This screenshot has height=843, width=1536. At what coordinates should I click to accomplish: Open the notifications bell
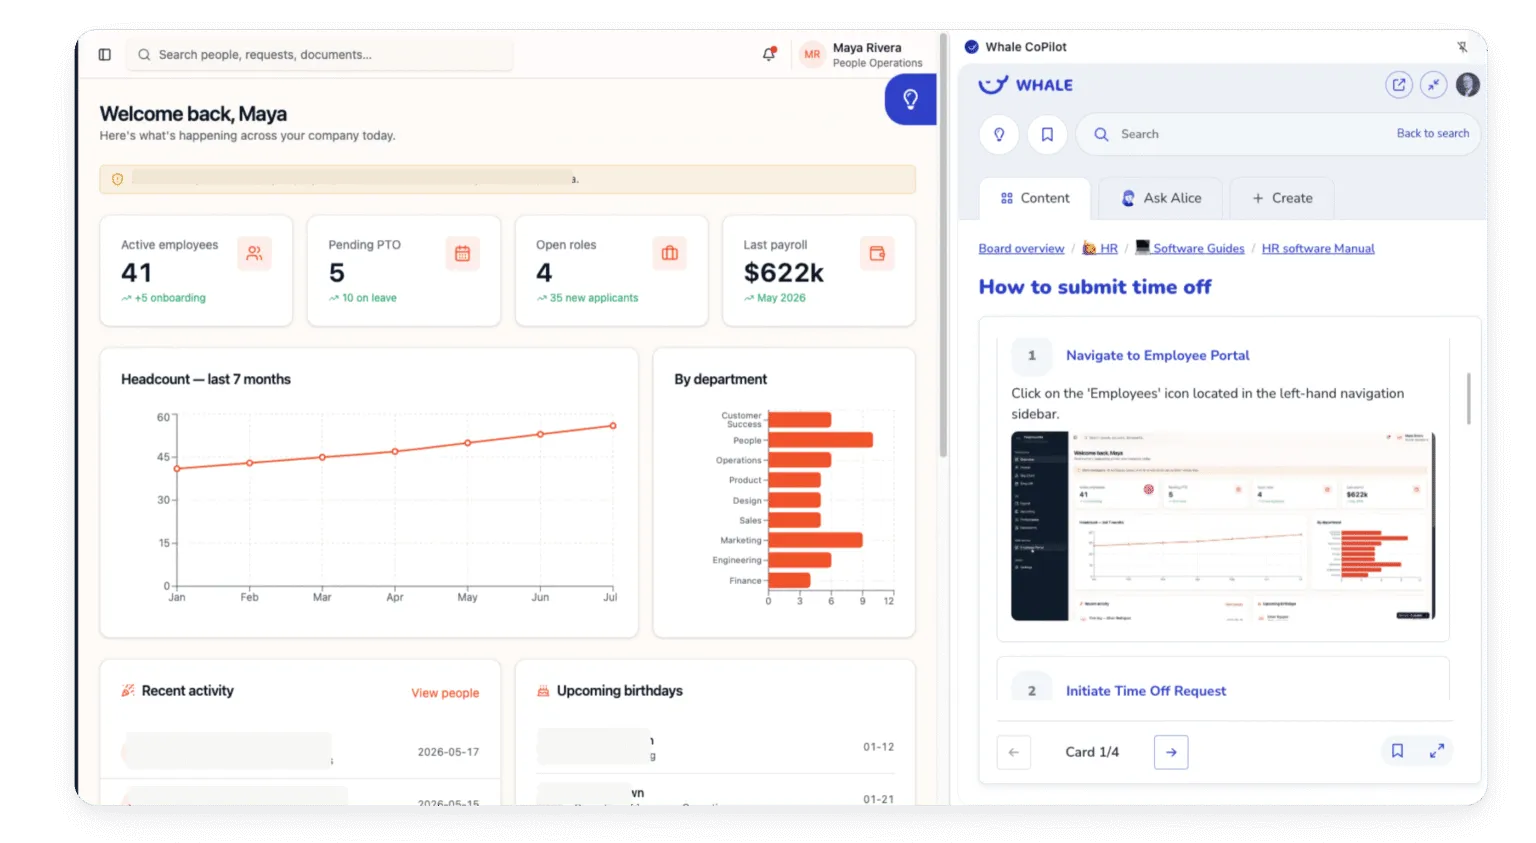[769, 54]
